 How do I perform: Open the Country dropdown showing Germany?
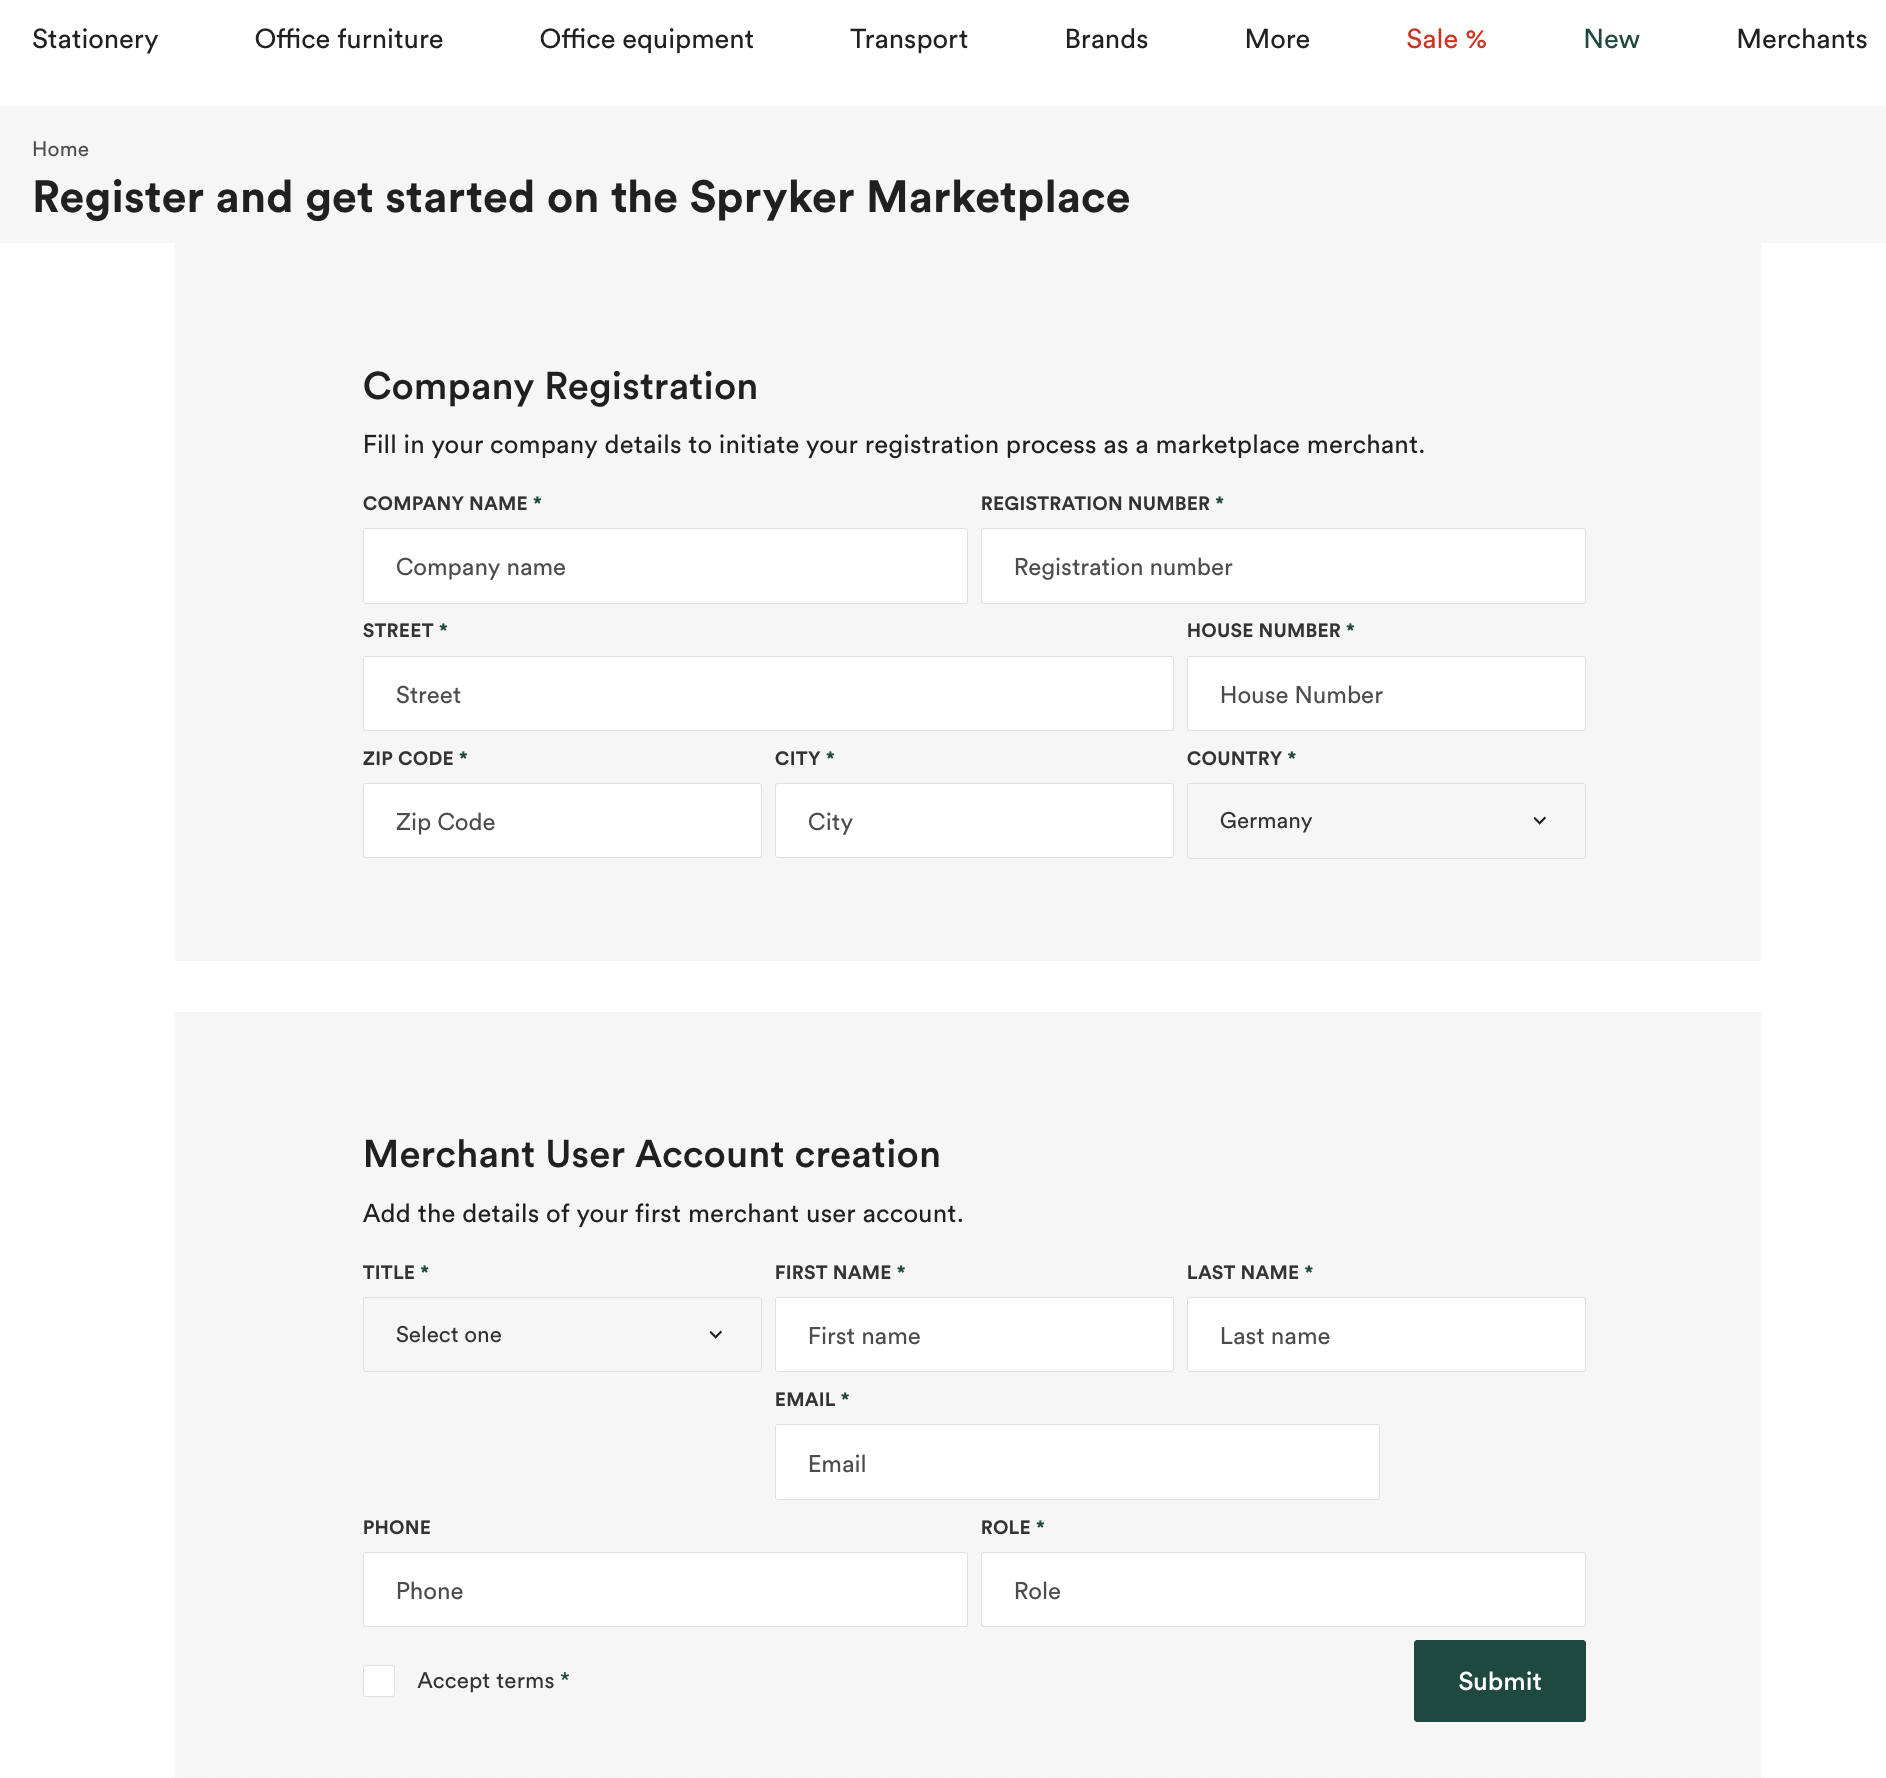[1385, 820]
